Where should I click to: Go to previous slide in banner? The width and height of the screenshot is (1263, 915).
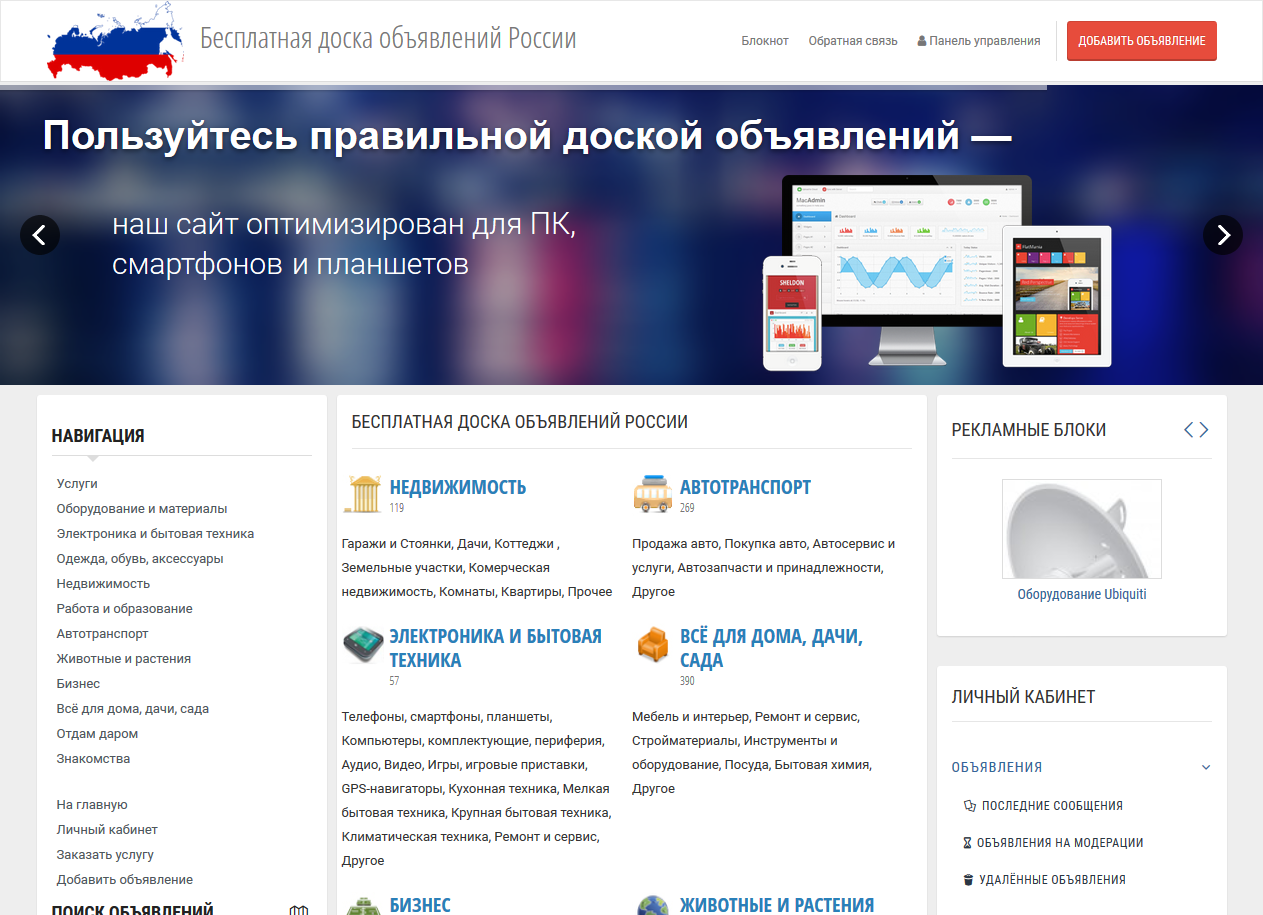tap(40, 235)
